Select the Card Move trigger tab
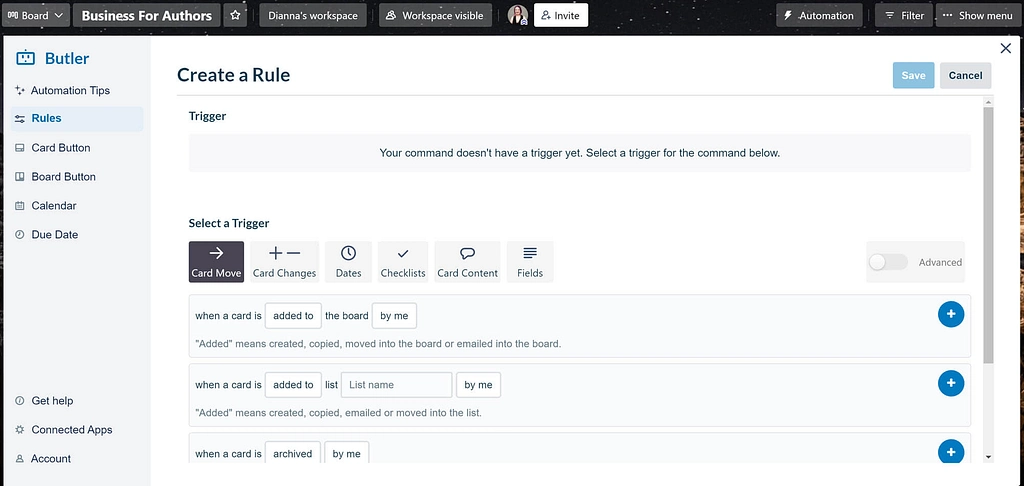Screen dimensions: 1024x486 [216, 262]
